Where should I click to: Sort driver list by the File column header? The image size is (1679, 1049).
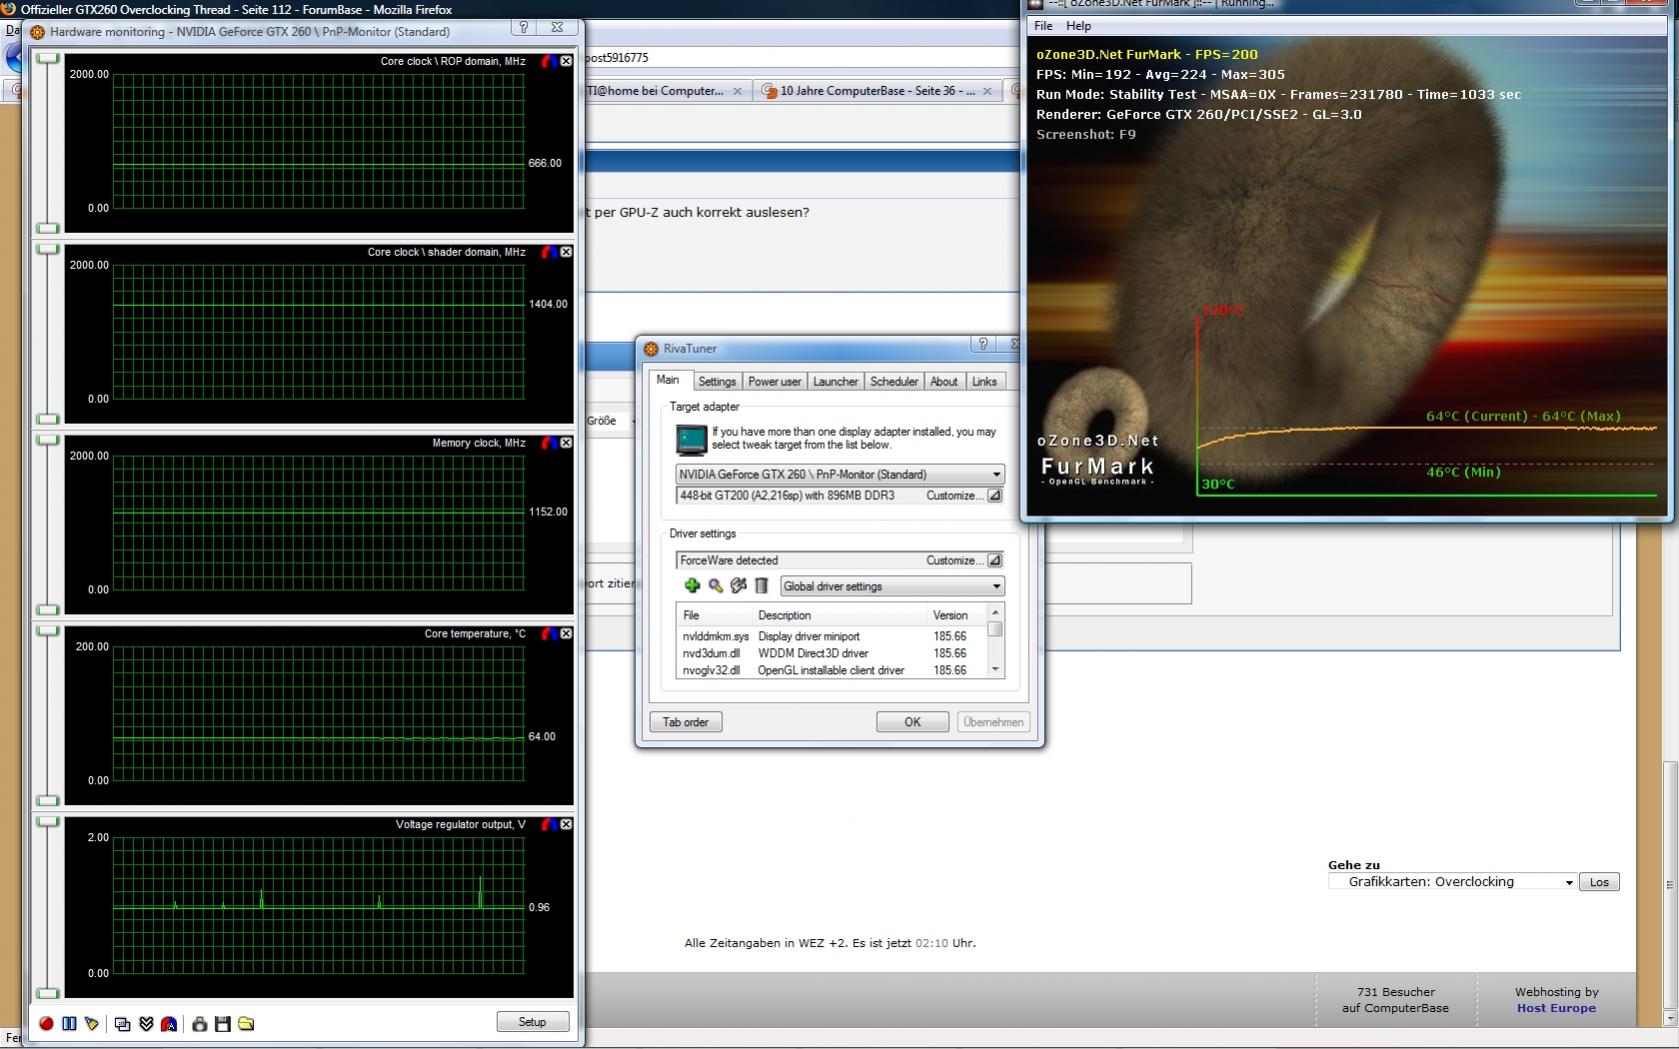[715, 616]
